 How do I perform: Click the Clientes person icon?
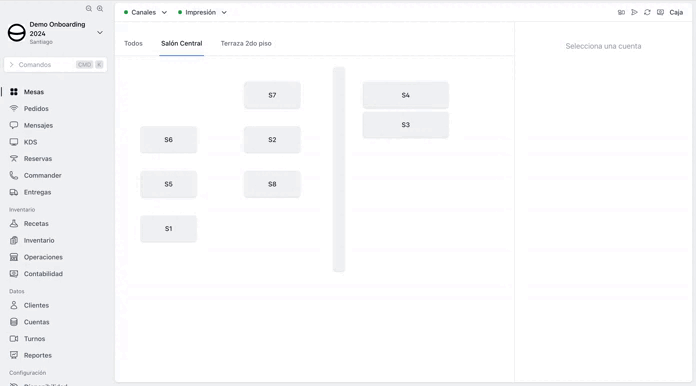point(14,305)
